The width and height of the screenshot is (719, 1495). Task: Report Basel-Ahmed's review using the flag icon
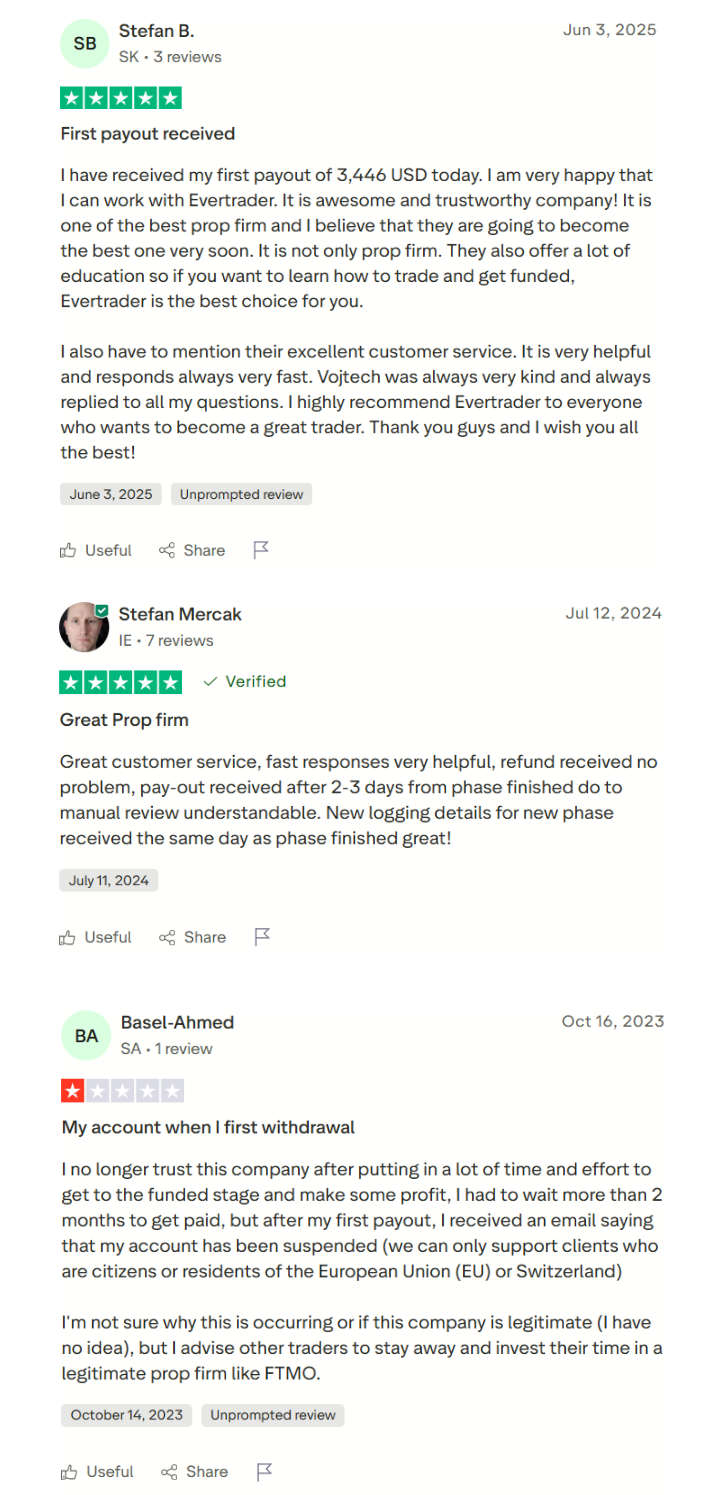point(264,1471)
